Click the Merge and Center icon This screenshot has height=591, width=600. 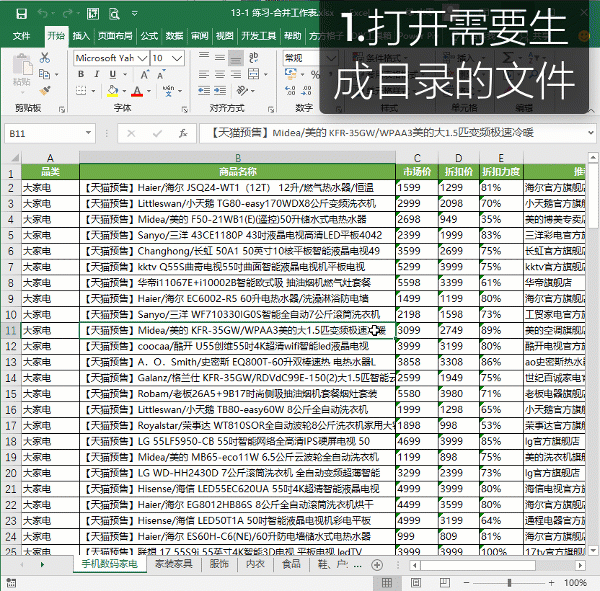(x=253, y=74)
